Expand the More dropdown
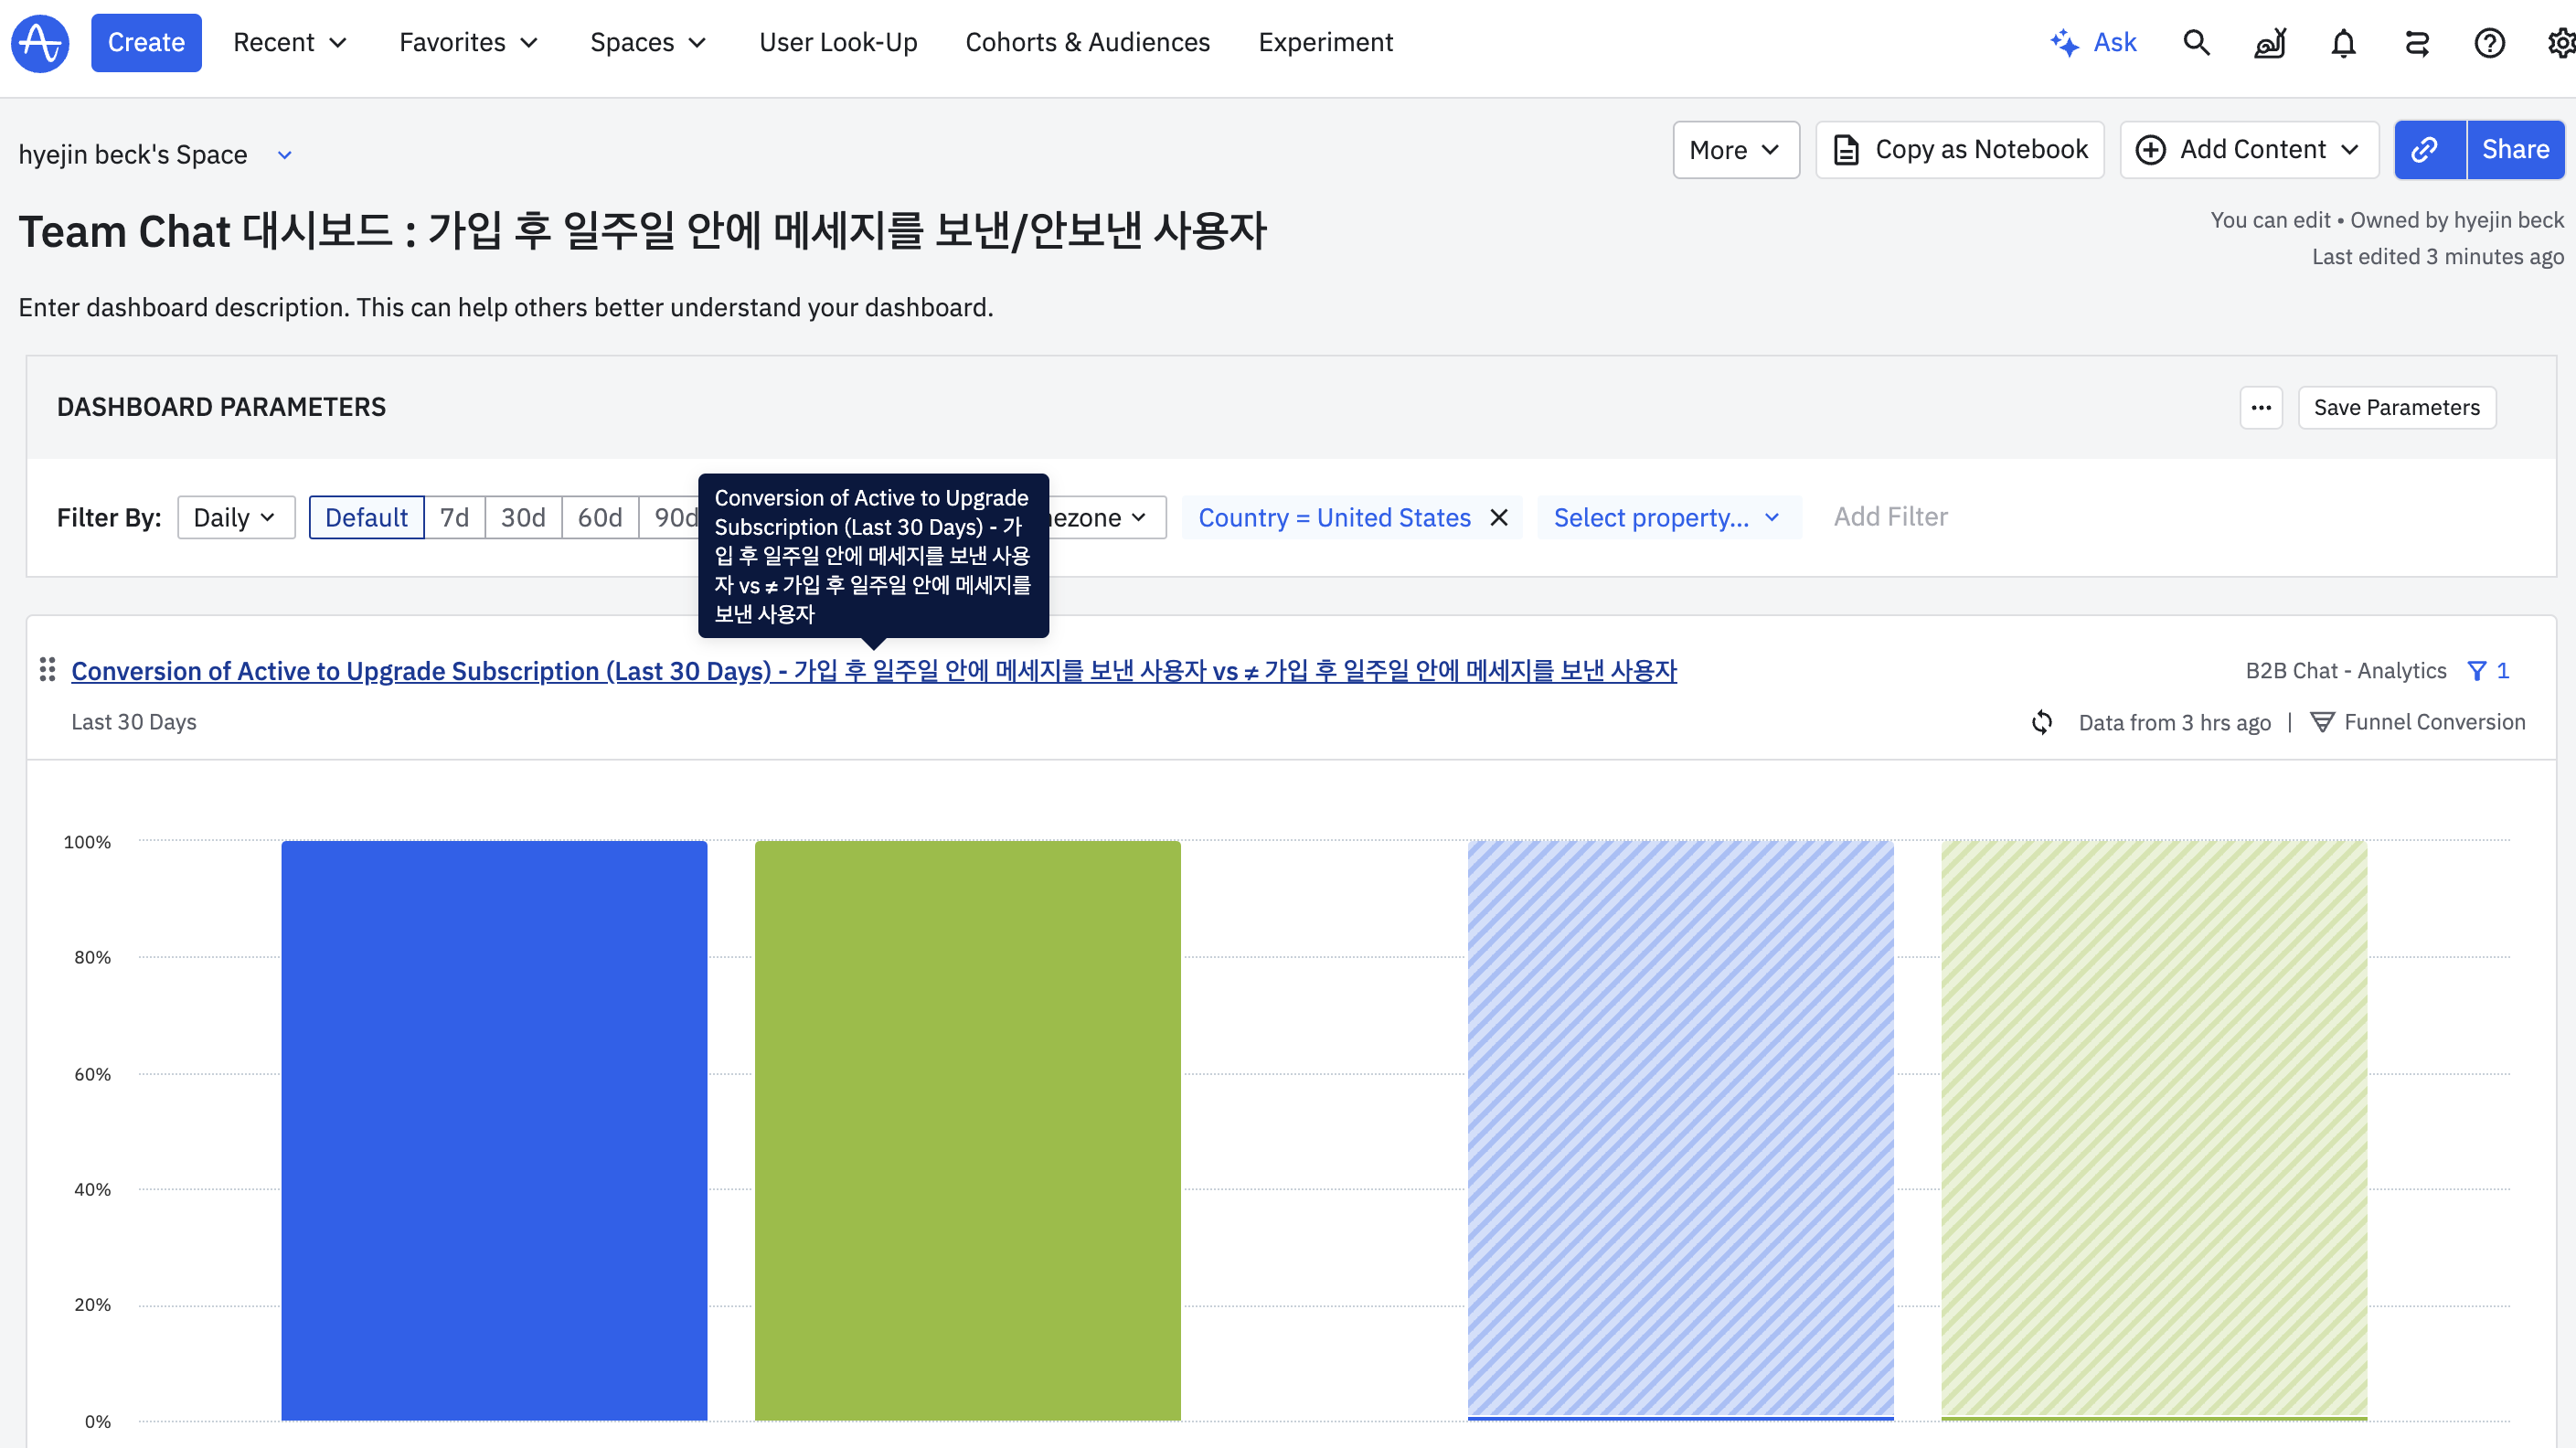Screen dimensions: 2576x1448 point(1735,150)
